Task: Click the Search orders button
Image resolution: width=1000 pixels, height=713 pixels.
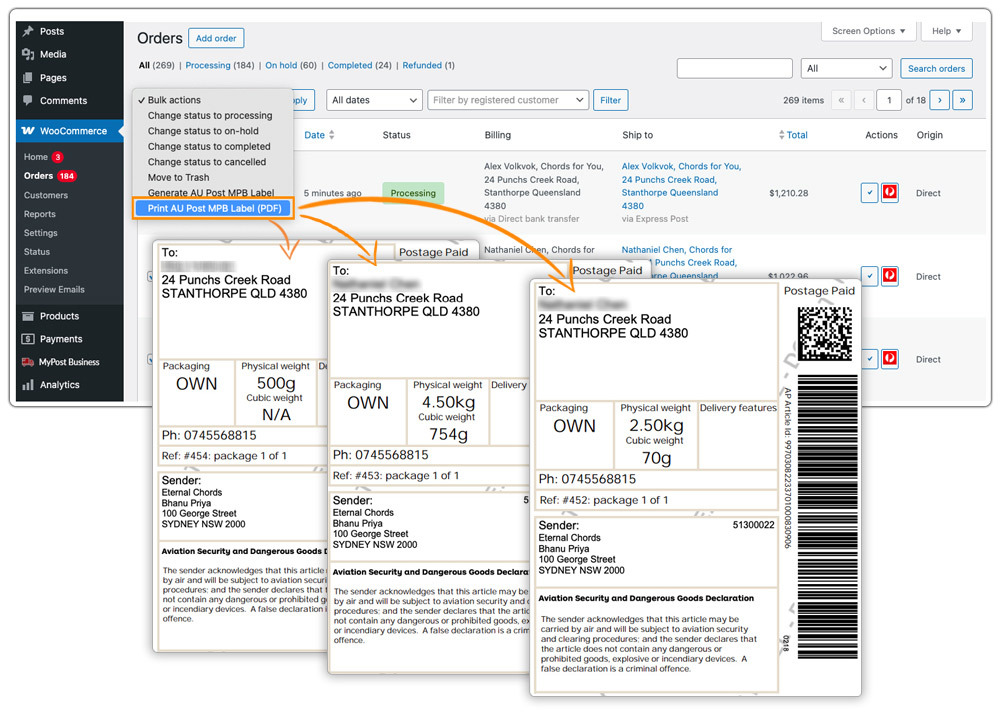Action: click(x=936, y=68)
